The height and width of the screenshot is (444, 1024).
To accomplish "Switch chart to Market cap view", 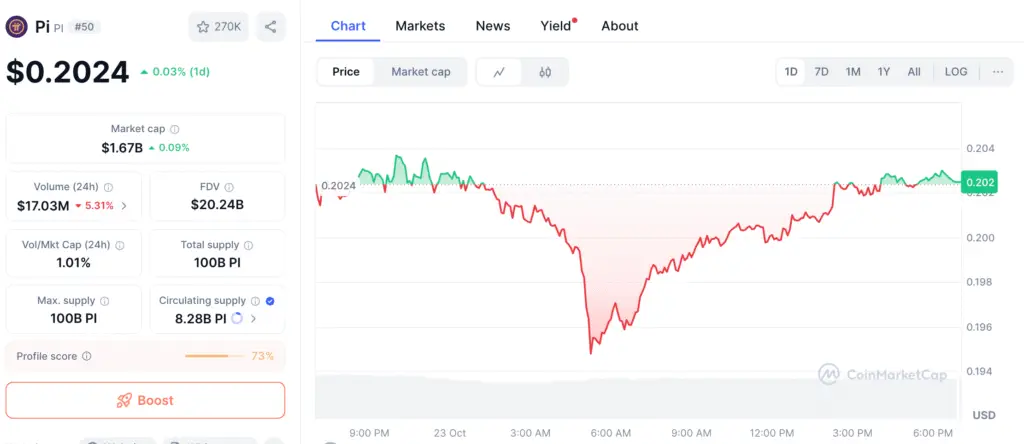I will [x=420, y=72].
